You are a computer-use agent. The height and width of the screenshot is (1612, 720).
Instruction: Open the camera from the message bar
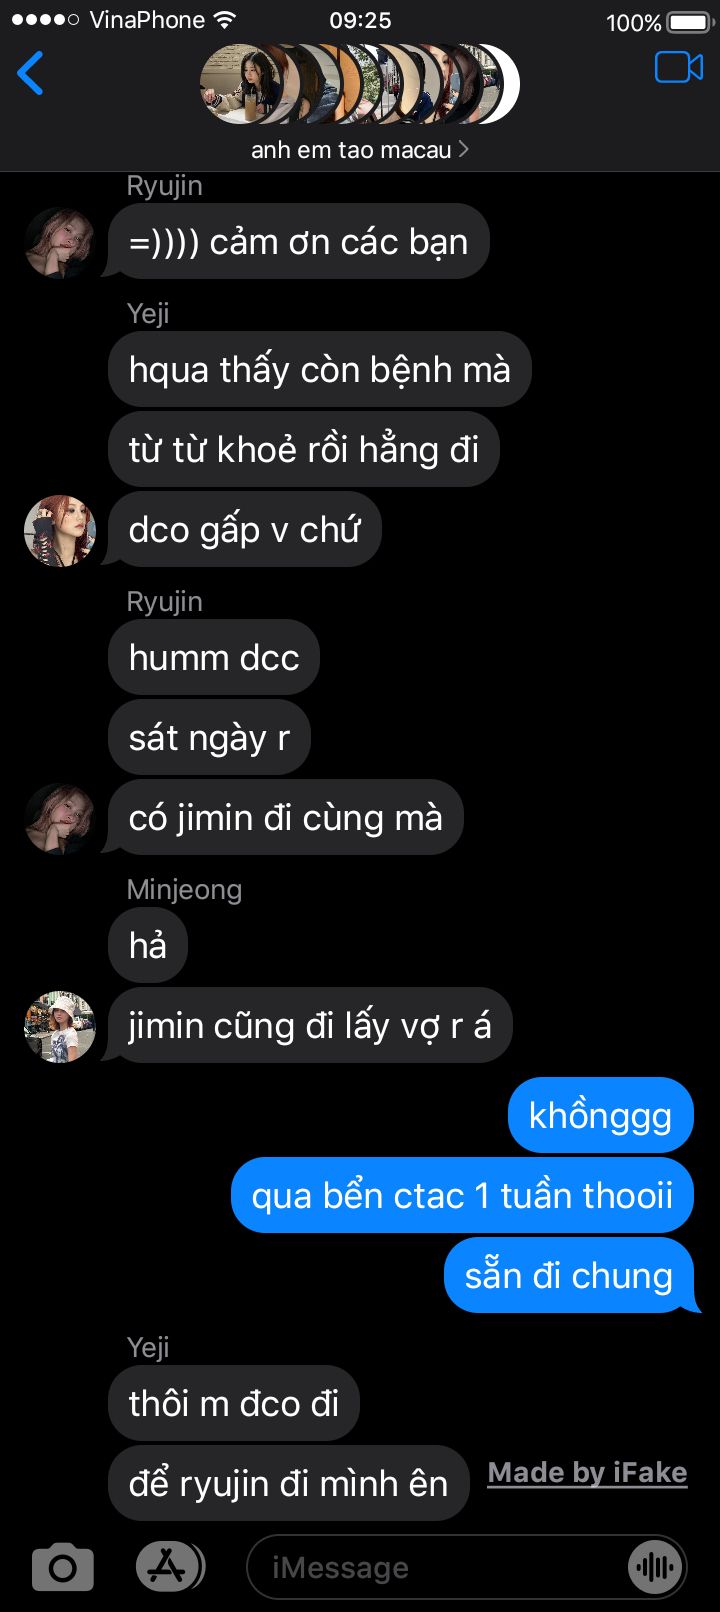[62, 1567]
